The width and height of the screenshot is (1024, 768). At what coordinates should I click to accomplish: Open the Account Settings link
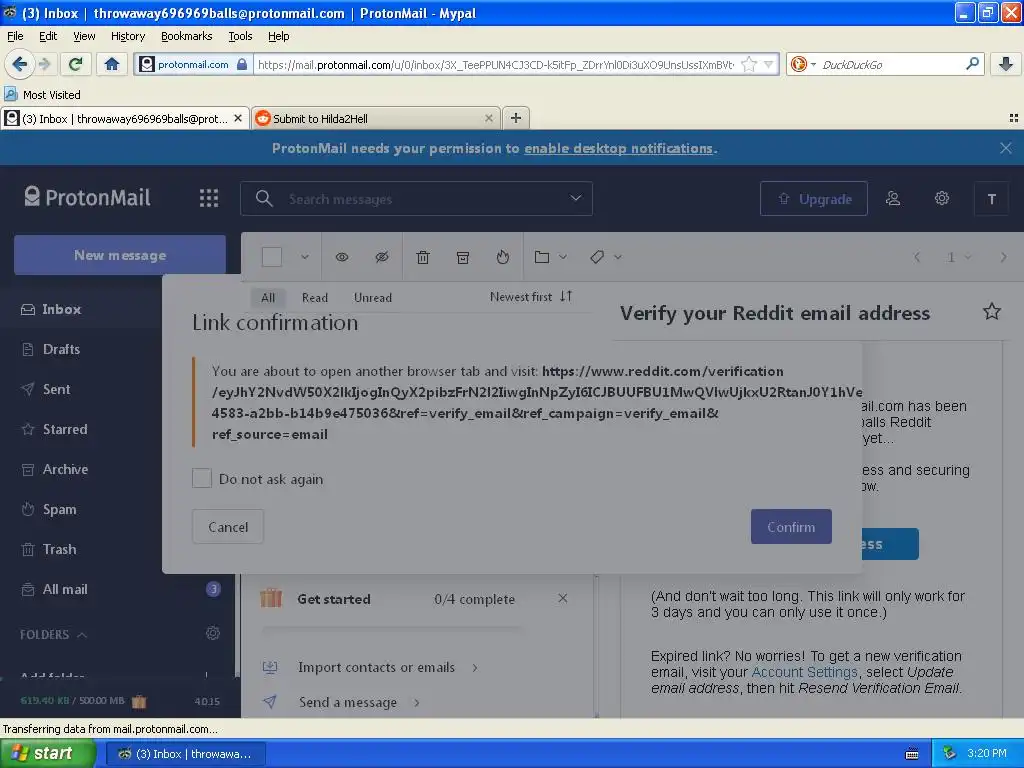pyautogui.click(x=804, y=671)
